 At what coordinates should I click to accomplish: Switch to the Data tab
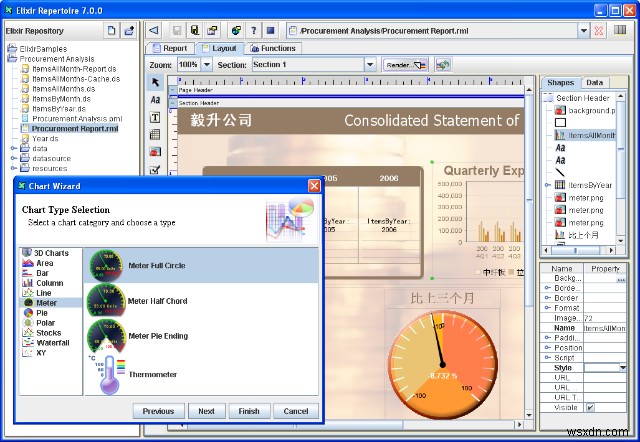[594, 82]
